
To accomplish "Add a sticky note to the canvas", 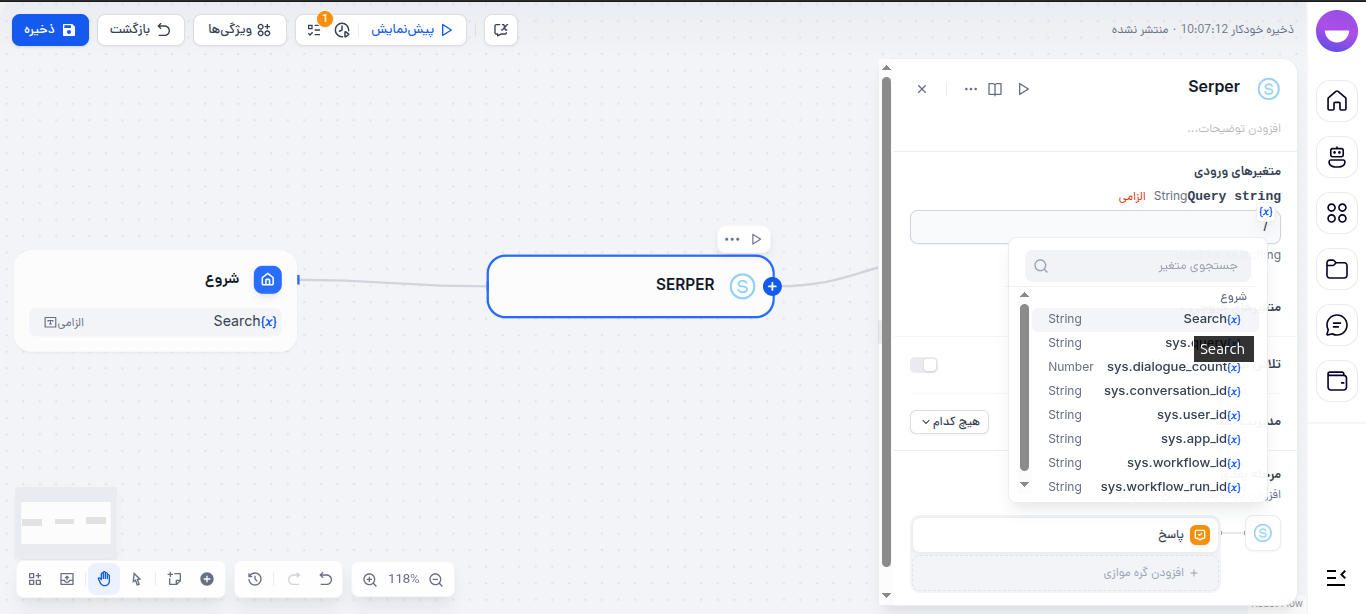I will tap(173, 579).
